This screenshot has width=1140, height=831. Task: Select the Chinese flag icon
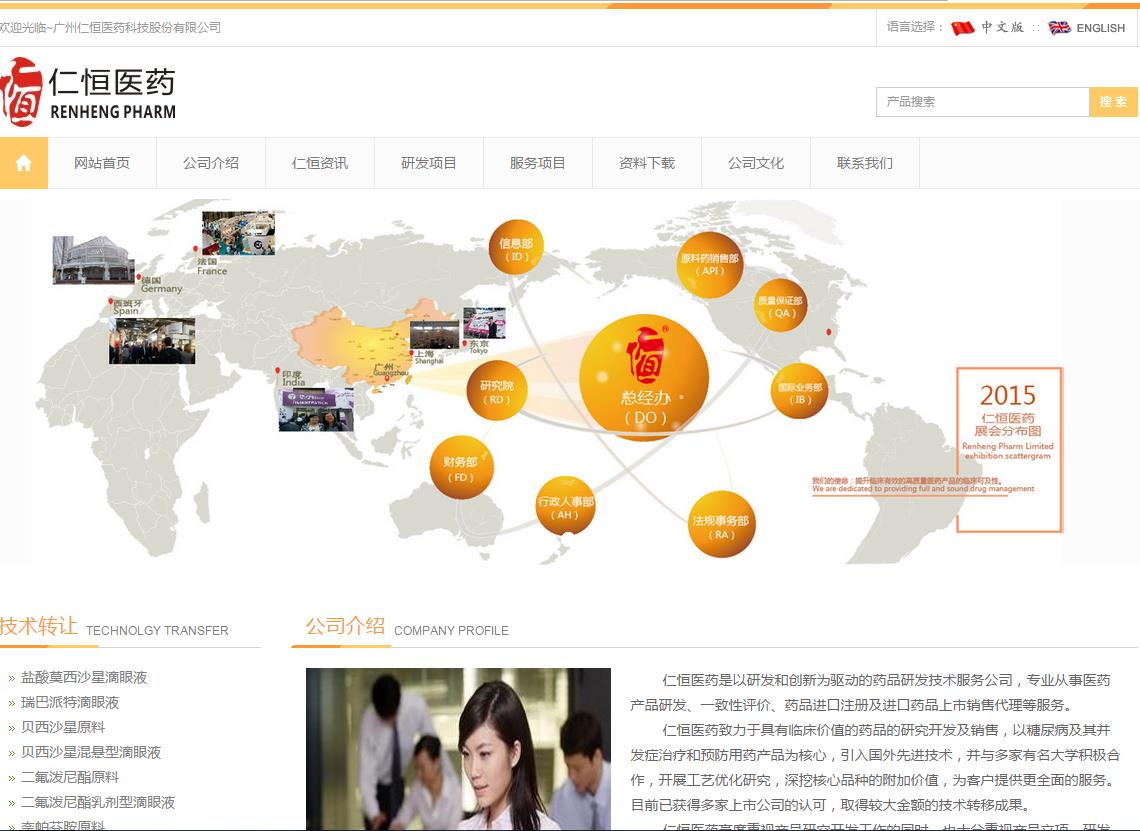[x=963, y=28]
